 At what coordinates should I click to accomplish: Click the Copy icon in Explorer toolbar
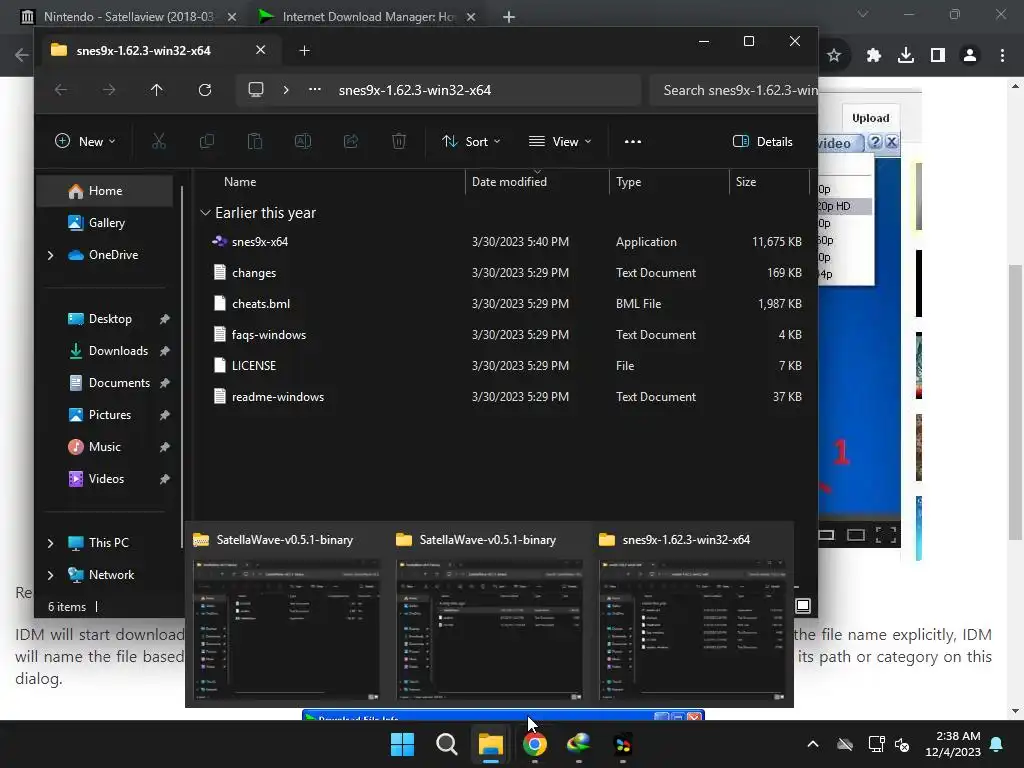click(x=206, y=141)
